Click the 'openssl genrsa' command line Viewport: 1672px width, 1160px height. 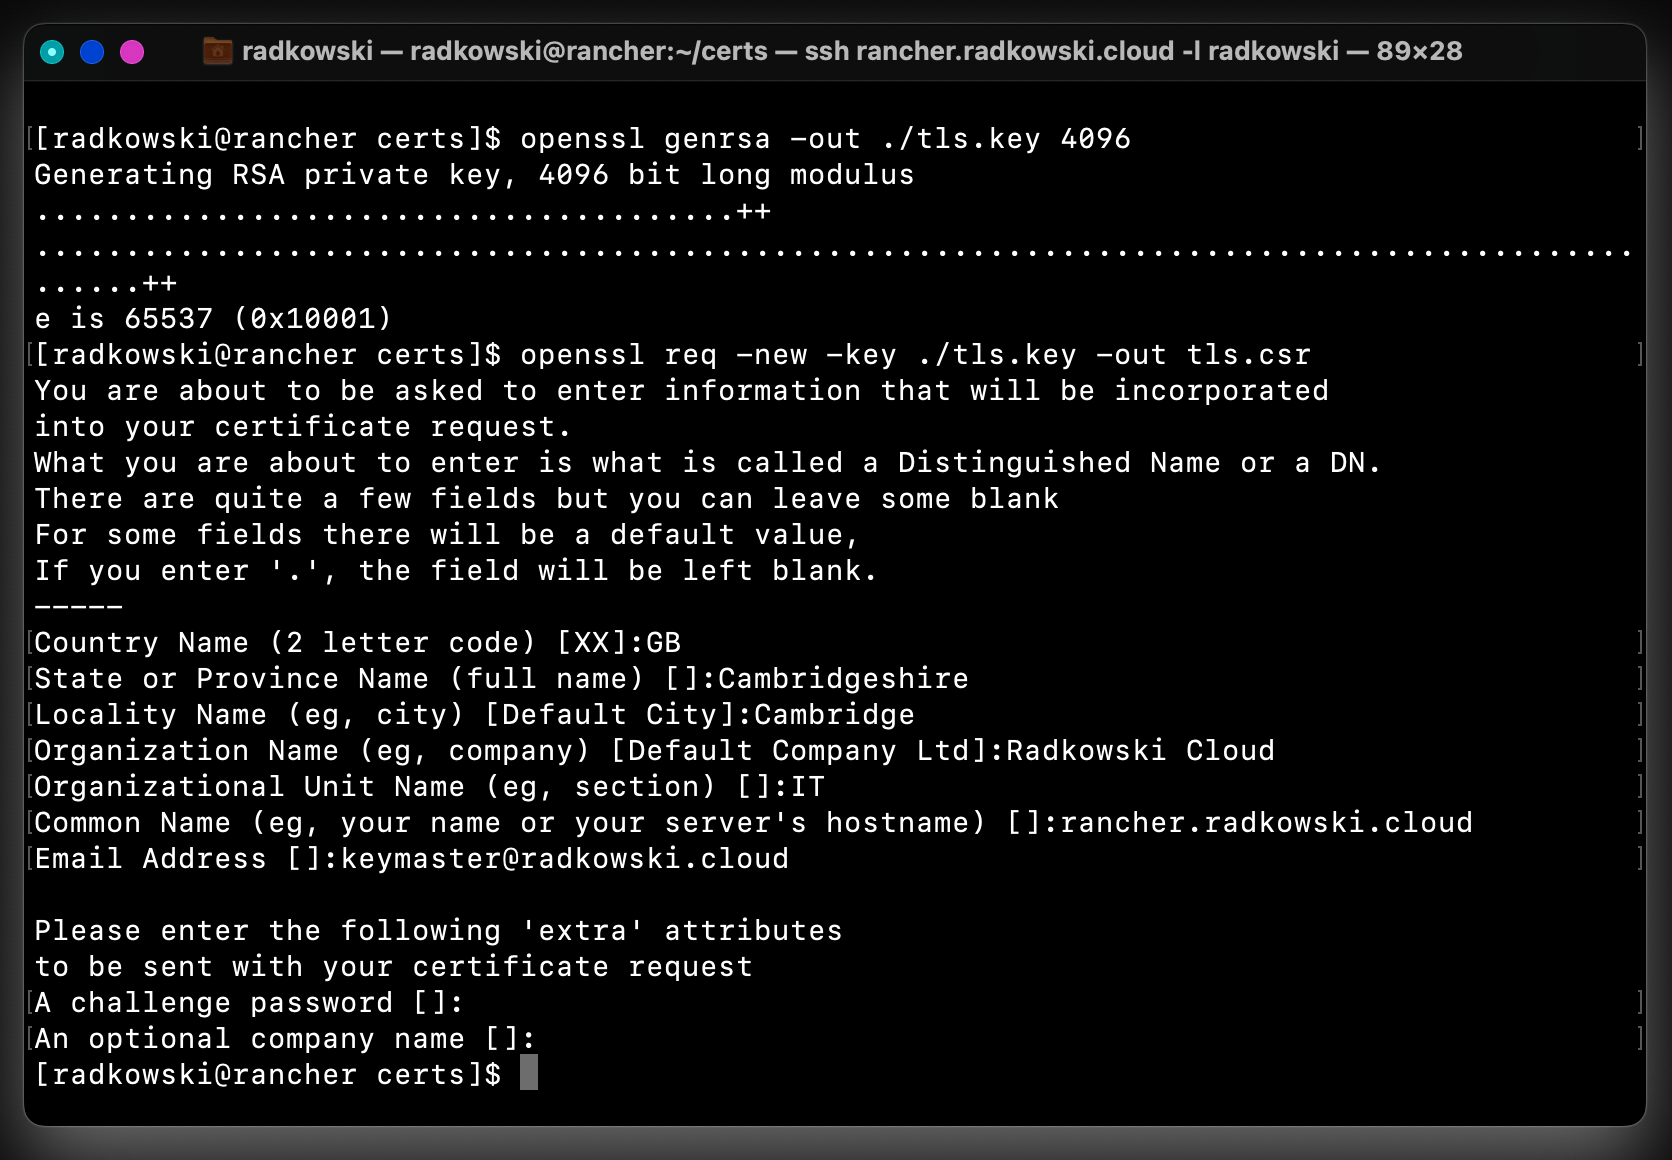[582, 139]
